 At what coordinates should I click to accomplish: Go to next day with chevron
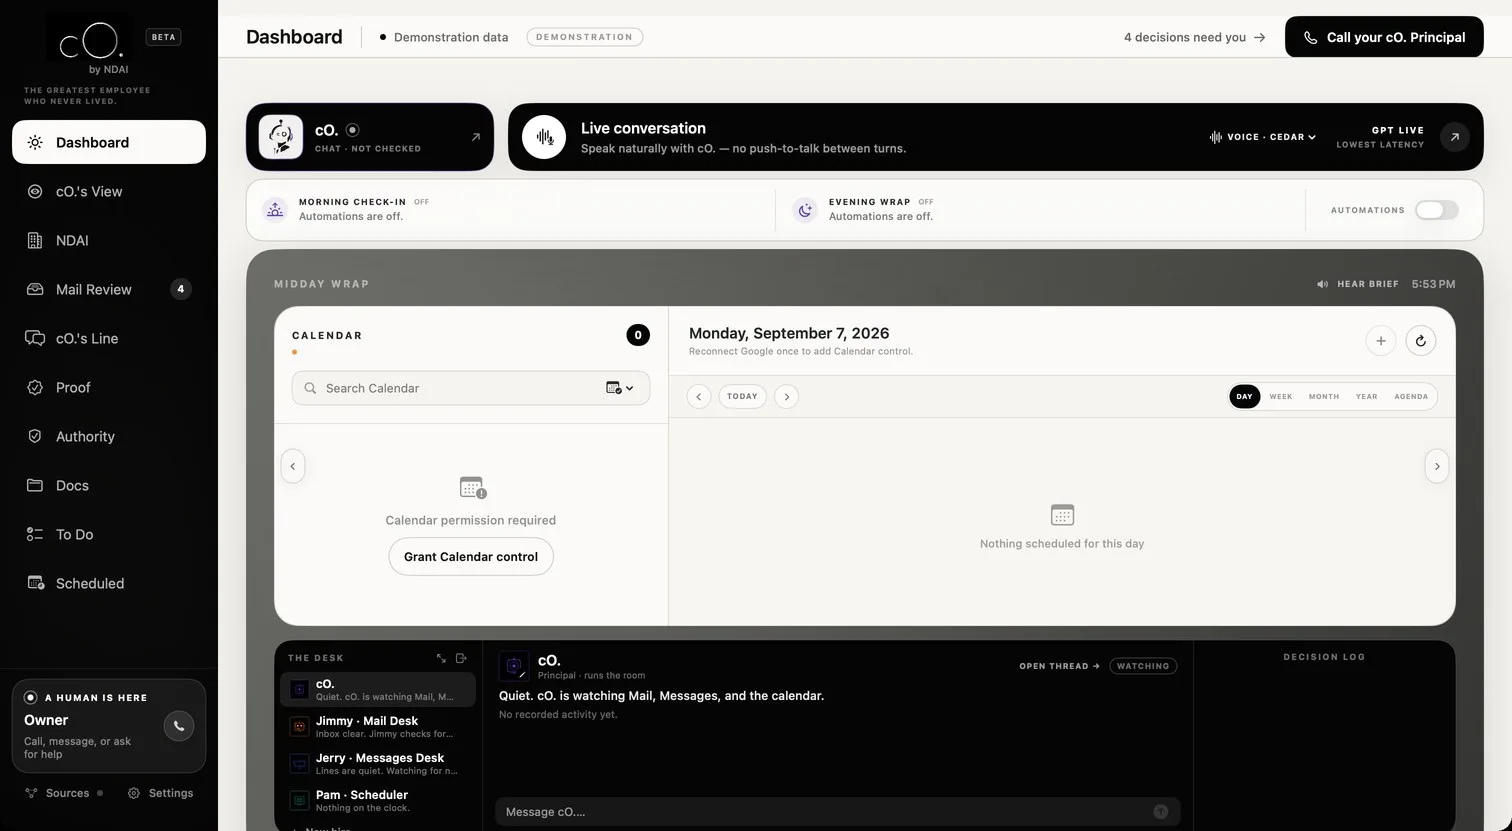(787, 397)
